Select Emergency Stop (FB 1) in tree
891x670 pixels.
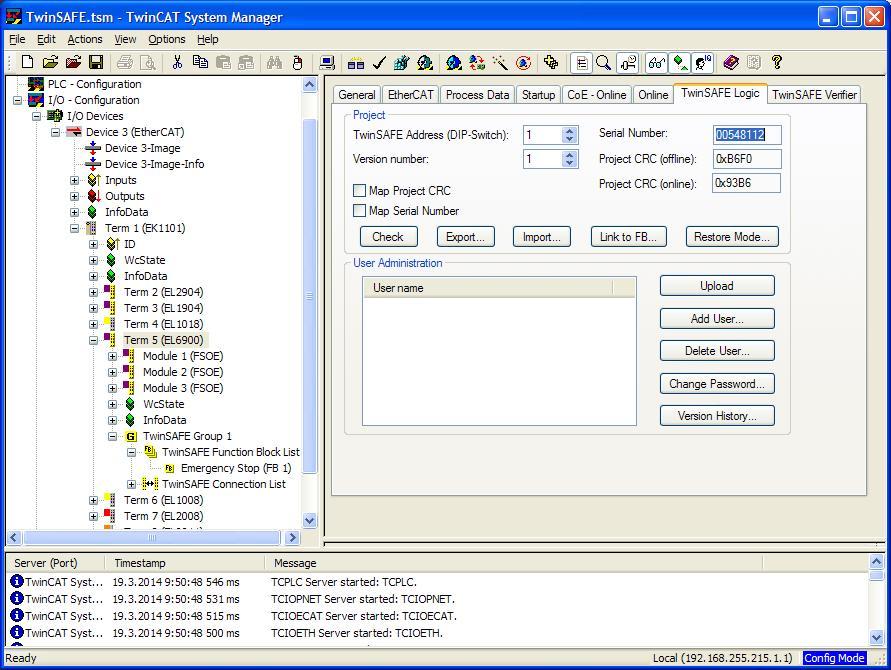[x=236, y=468]
